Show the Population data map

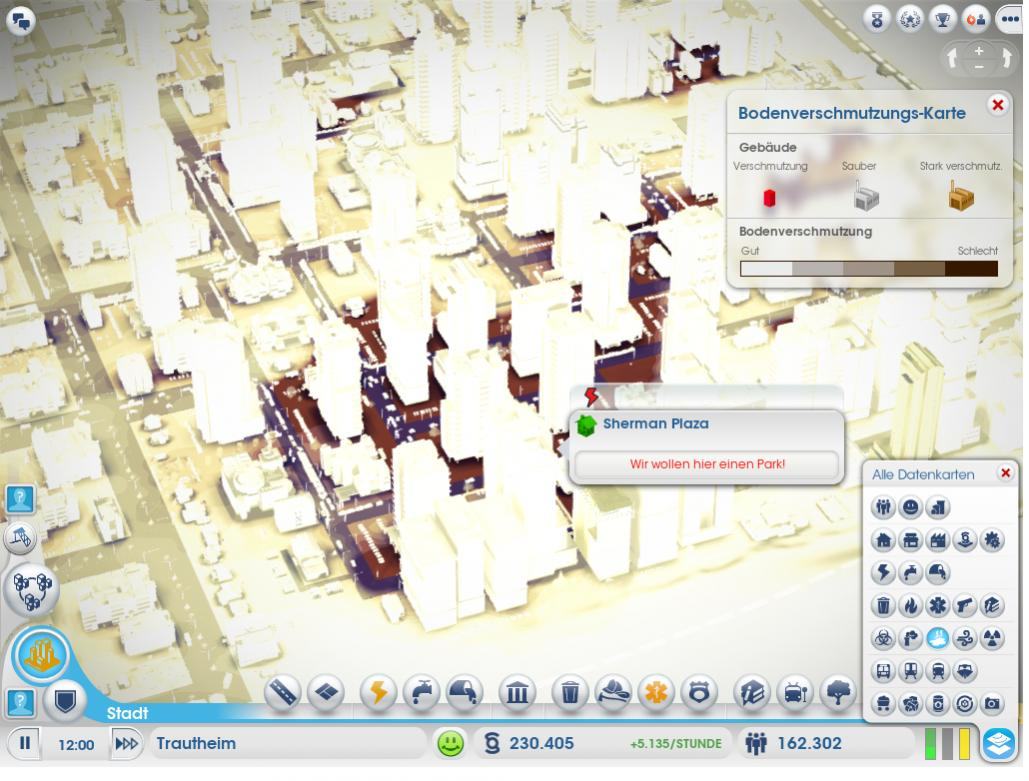(x=883, y=507)
